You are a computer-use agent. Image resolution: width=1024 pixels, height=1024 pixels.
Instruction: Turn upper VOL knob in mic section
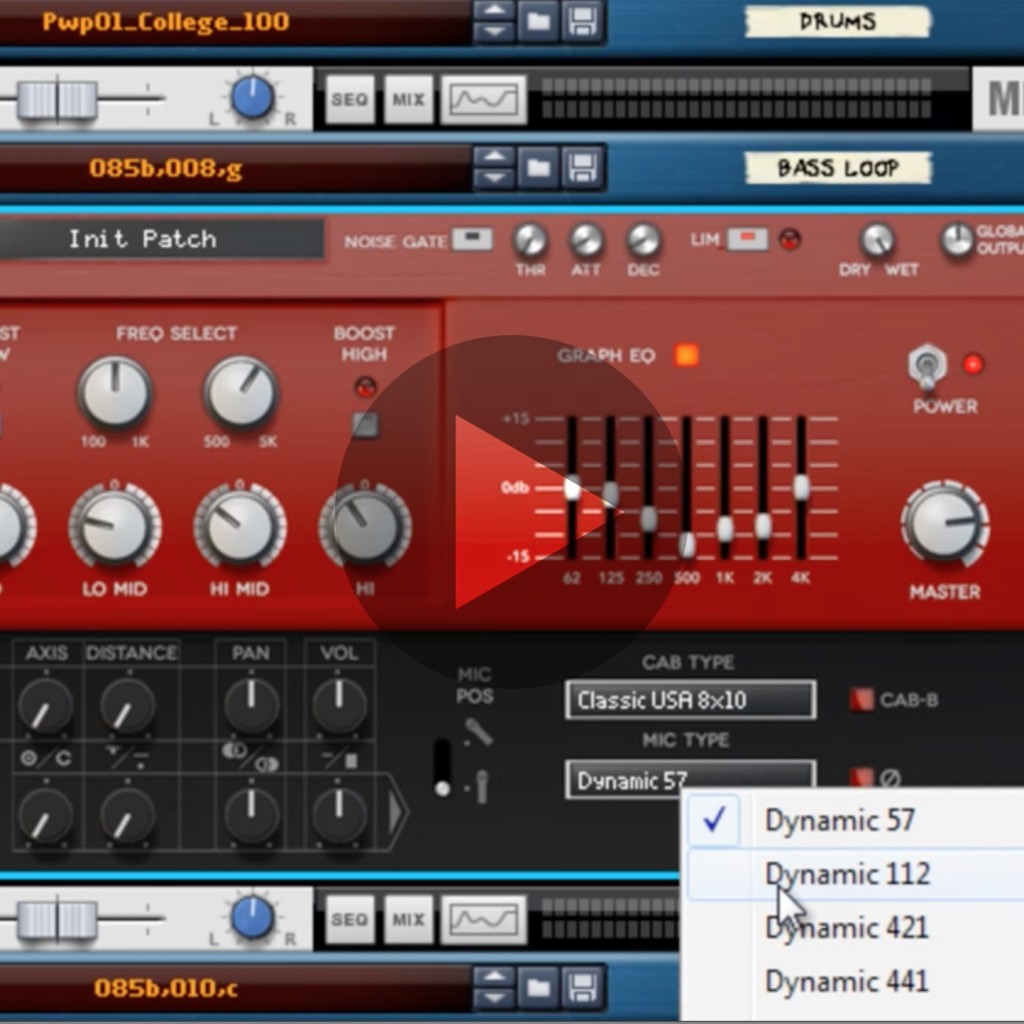click(339, 705)
